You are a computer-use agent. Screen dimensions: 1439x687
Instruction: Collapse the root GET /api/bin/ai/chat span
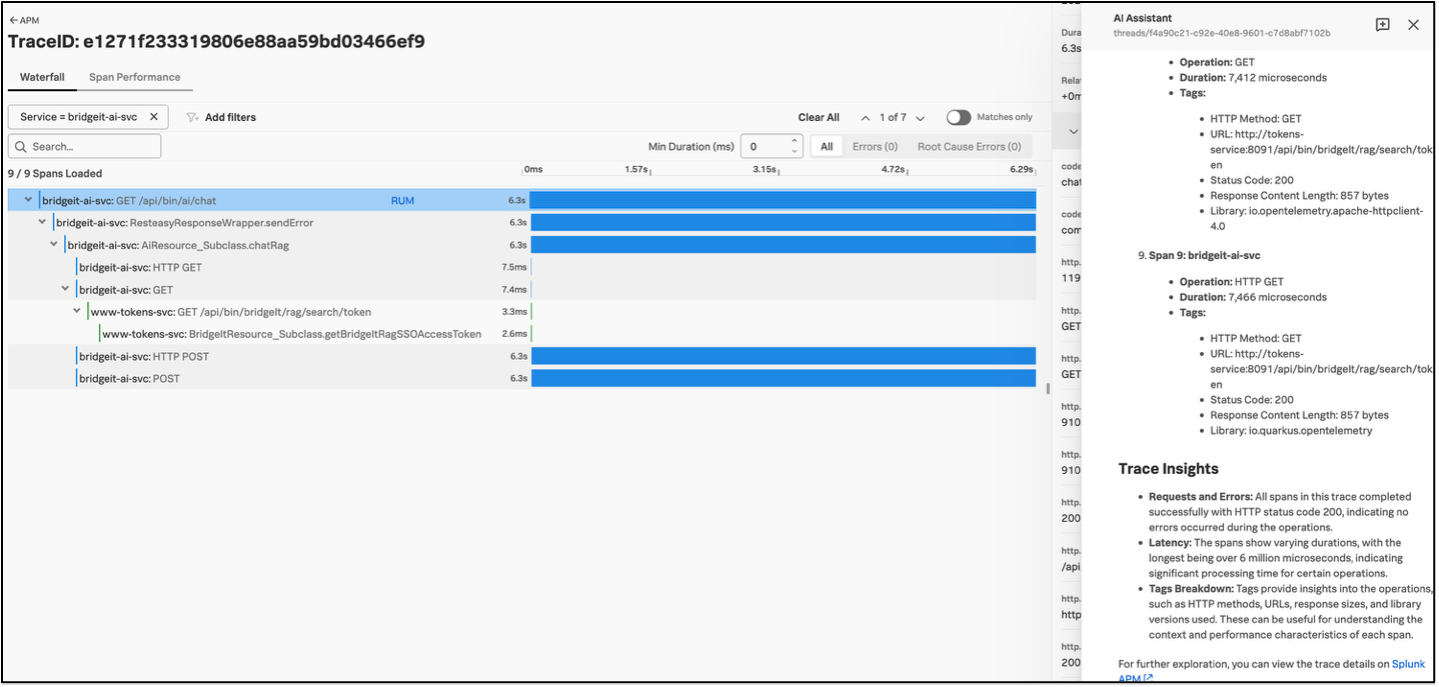coord(28,200)
